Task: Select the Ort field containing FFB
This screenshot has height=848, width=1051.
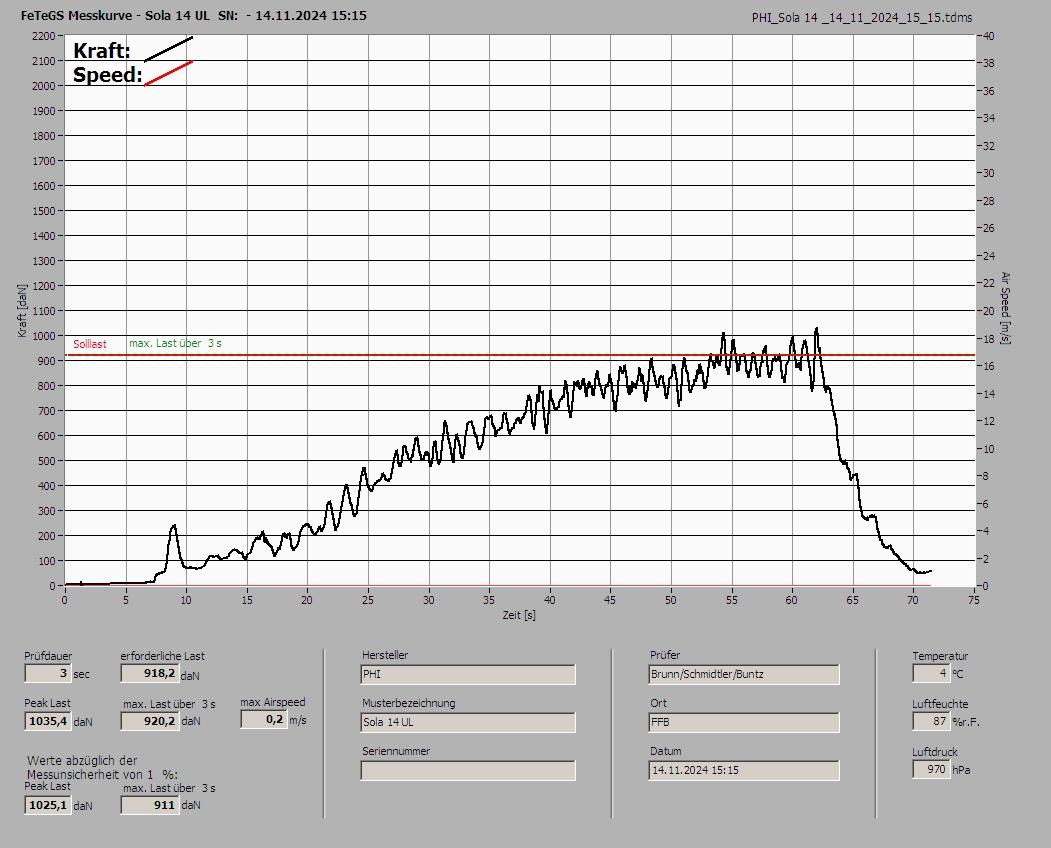Action: tap(744, 723)
